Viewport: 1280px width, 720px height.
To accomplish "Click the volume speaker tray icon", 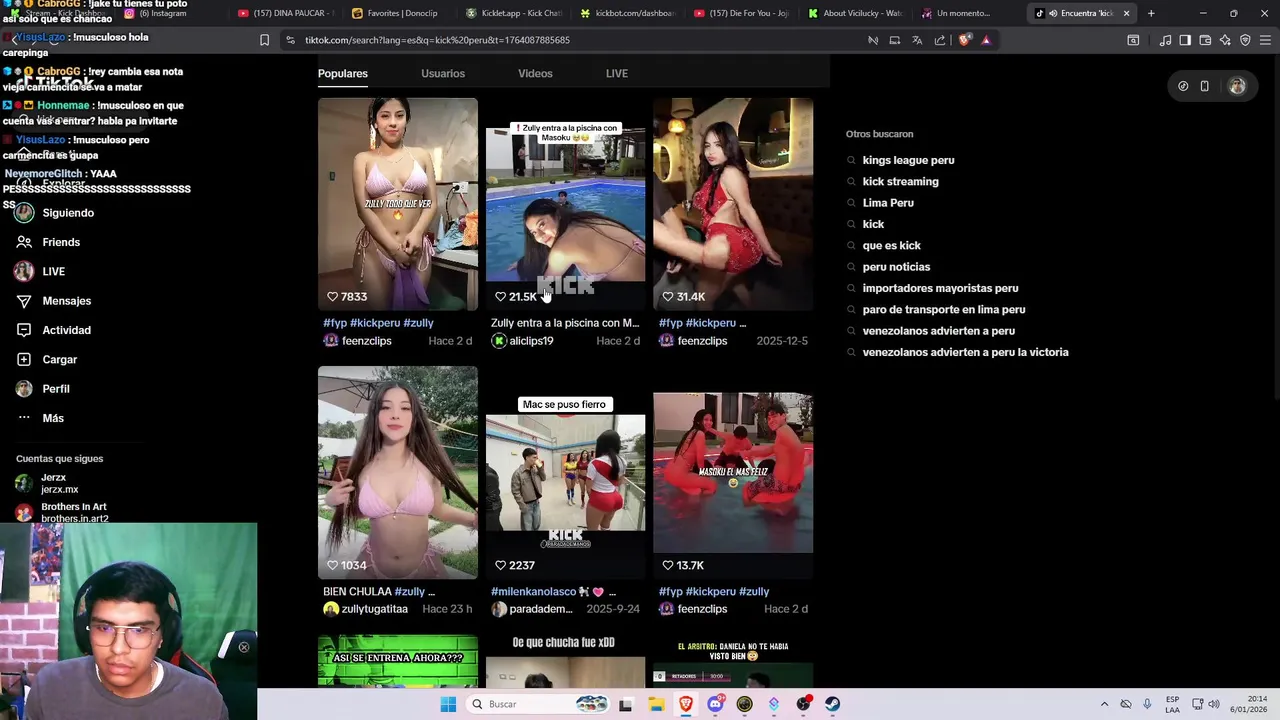I will (x=1214, y=704).
